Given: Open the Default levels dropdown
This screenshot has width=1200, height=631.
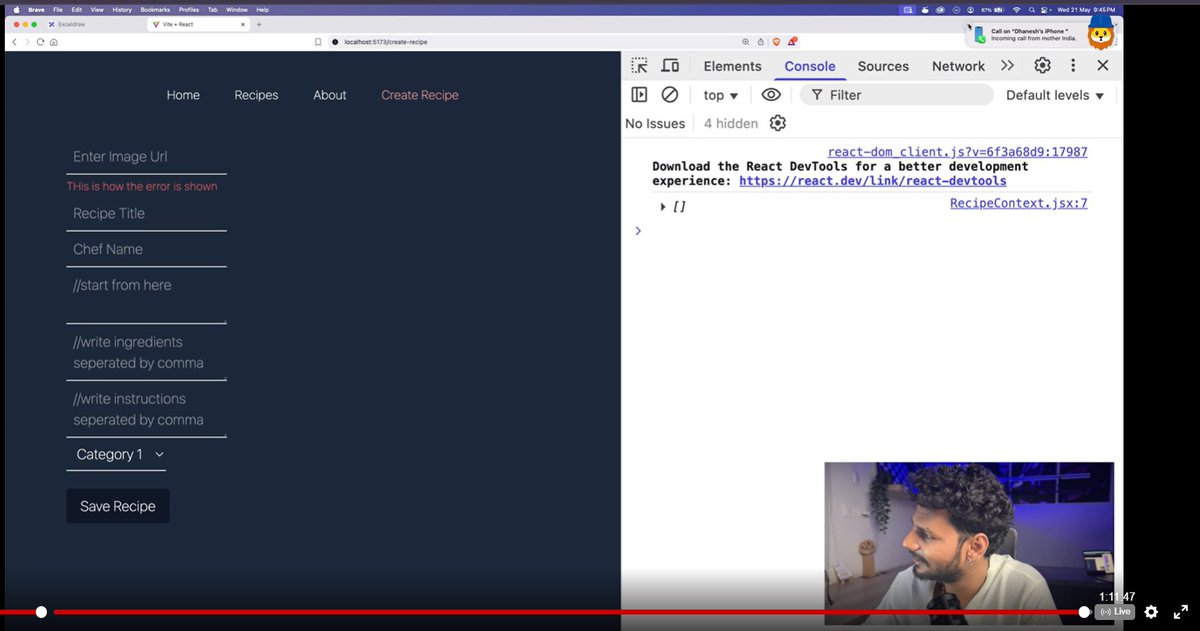Looking at the screenshot, I should [1054, 94].
